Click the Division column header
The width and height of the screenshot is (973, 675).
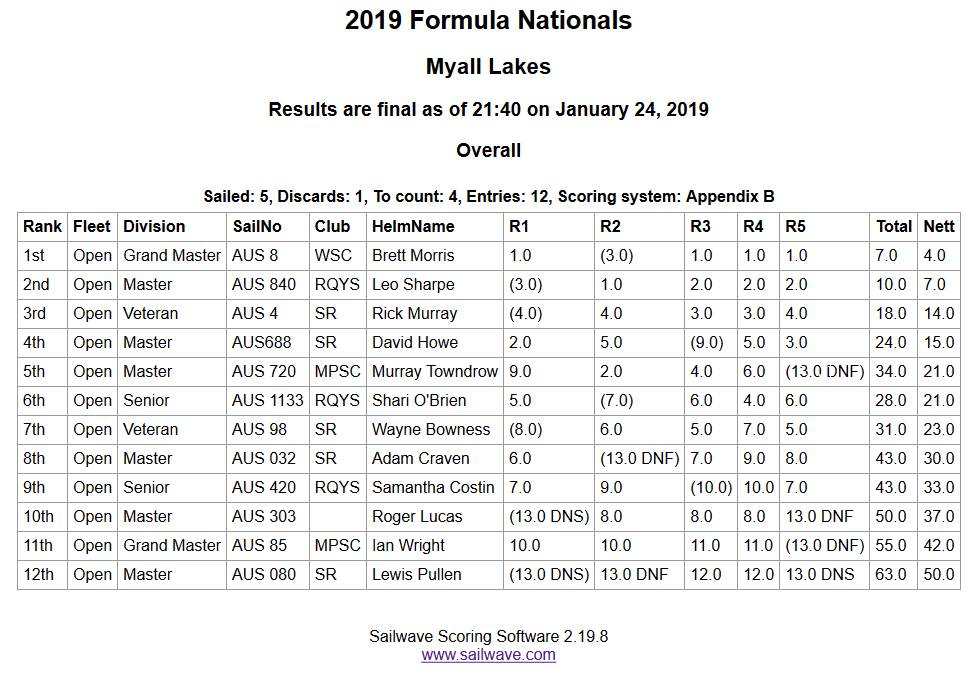coord(154,227)
